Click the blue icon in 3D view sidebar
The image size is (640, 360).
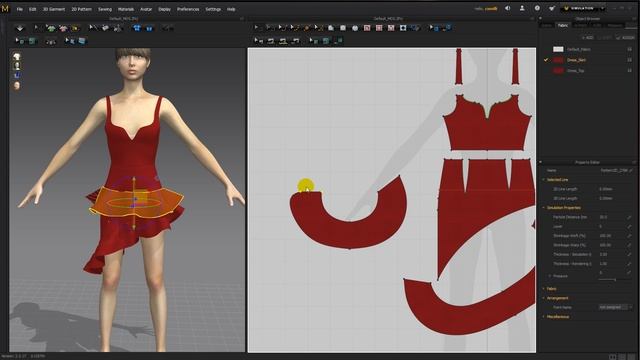coord(17,76)
